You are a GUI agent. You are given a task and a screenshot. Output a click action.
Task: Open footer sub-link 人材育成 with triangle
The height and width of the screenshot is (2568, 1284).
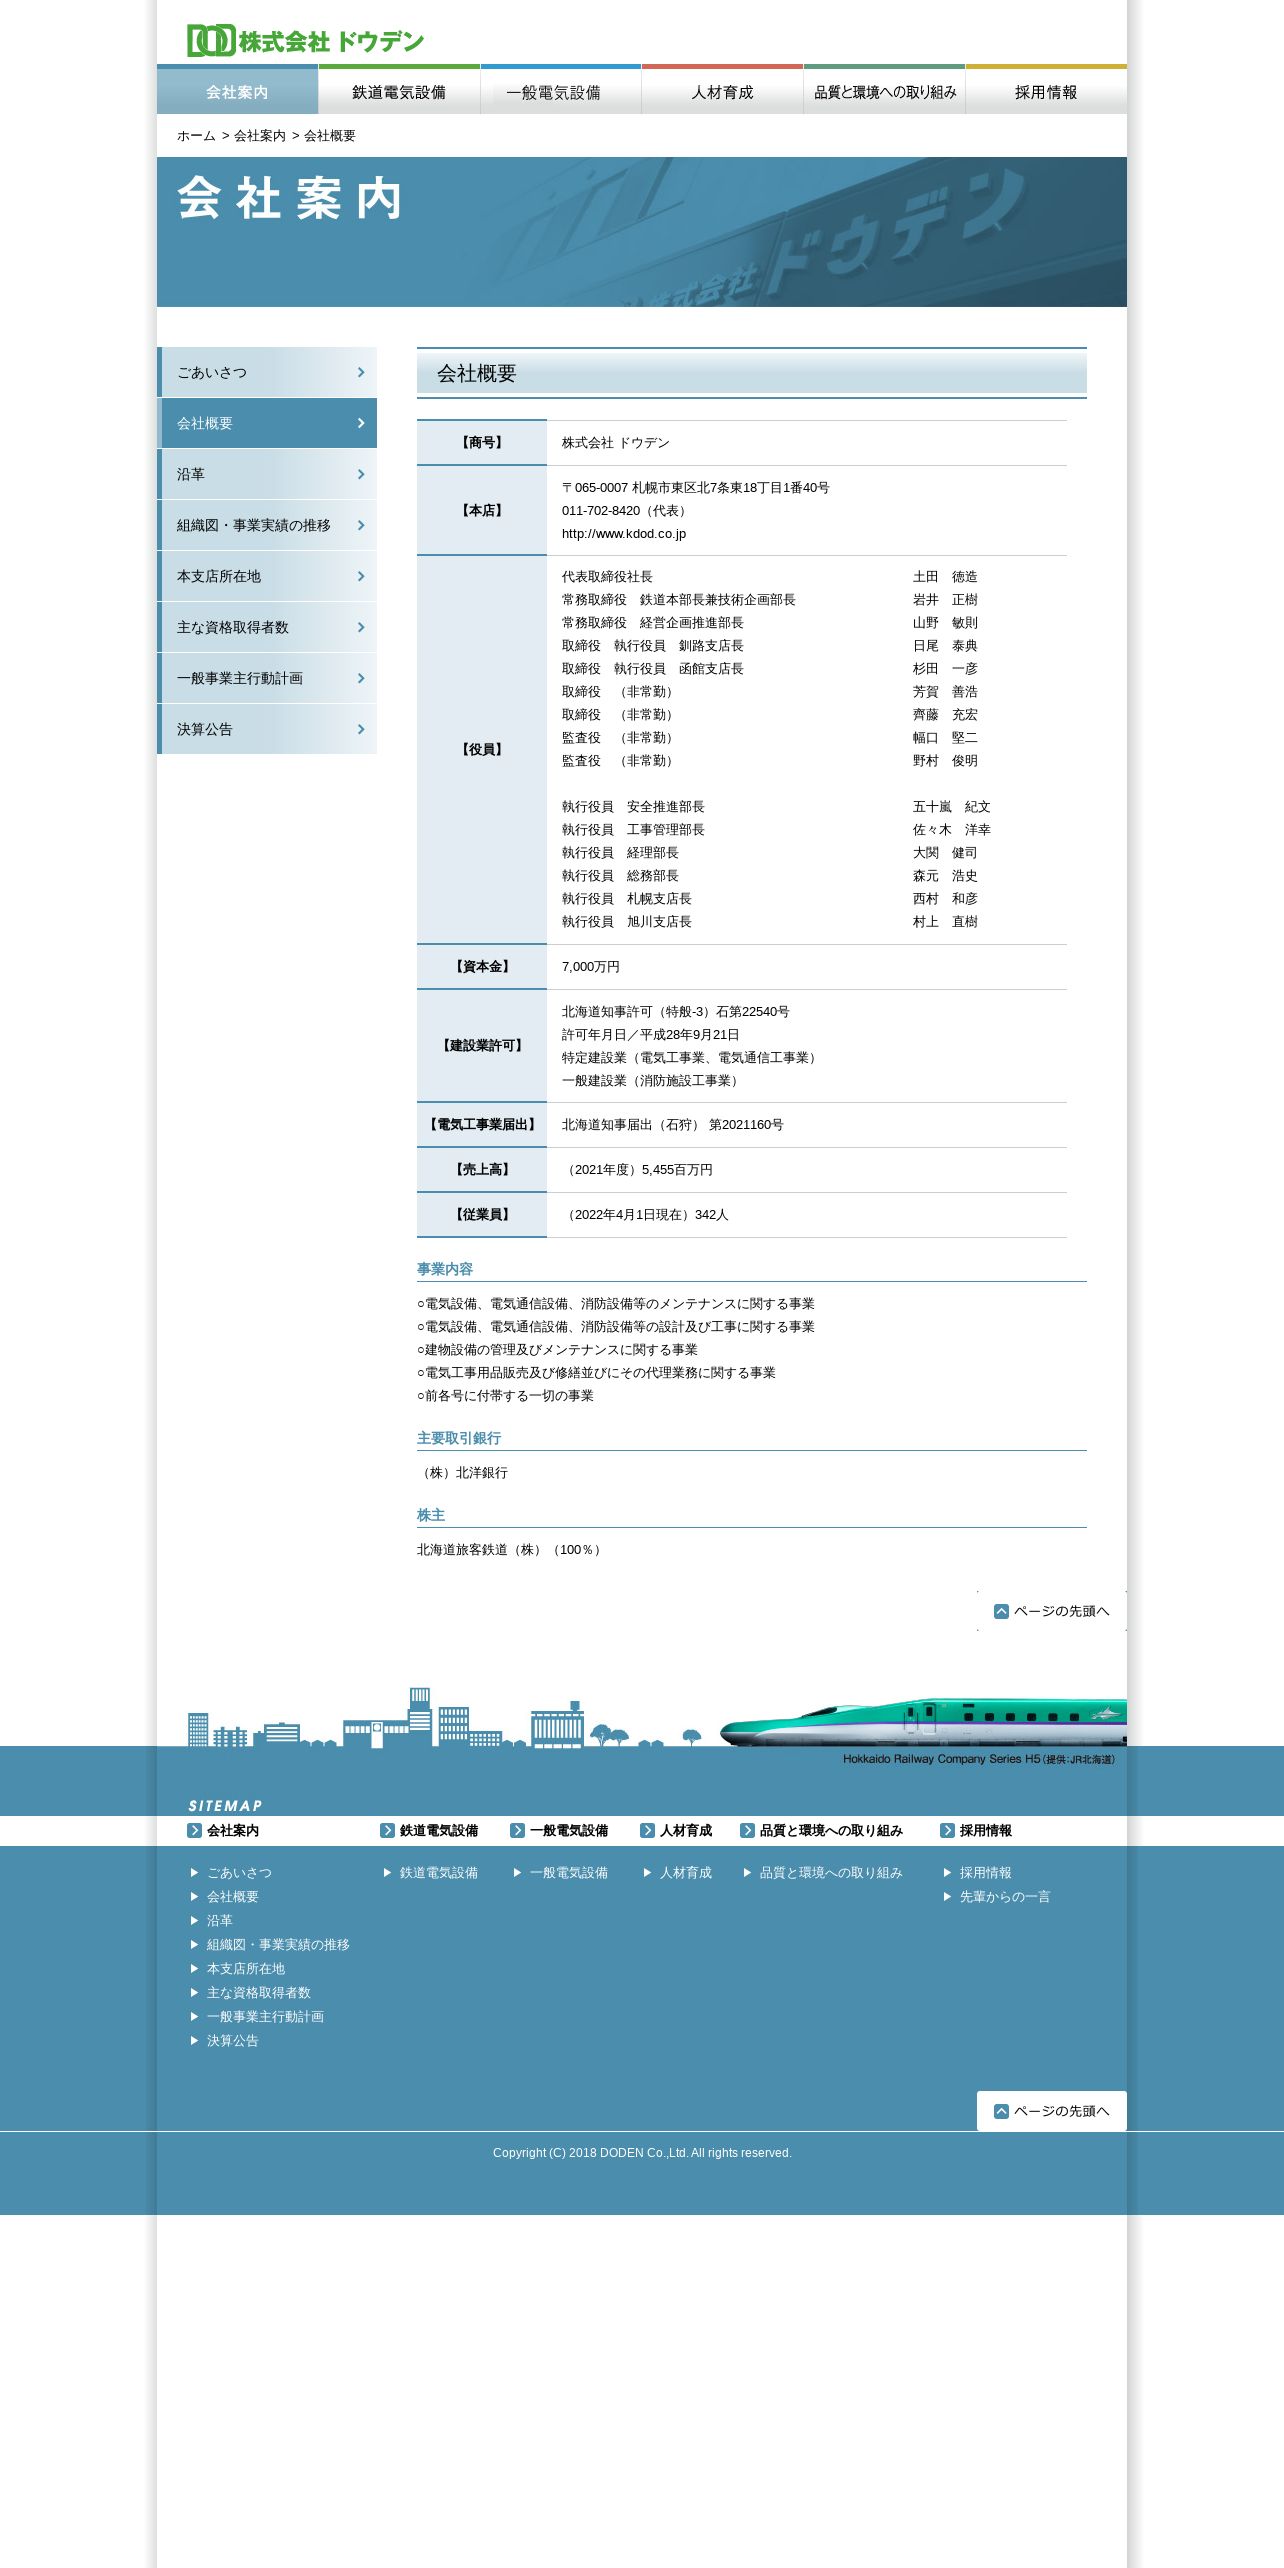(686, 1872)
